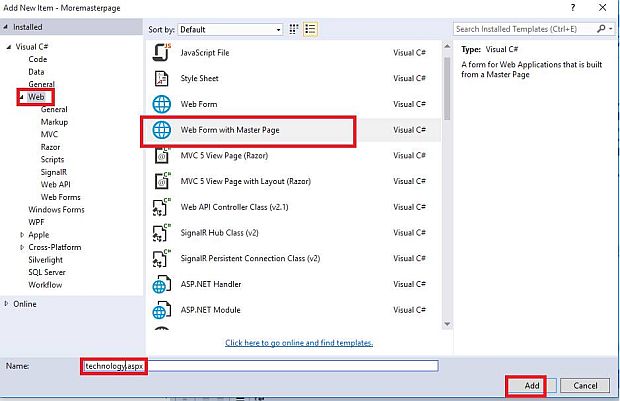Select the Web Form template name
Image resolution: width=620 pixels, height=401 pixels.
click(x=199, y=104)
